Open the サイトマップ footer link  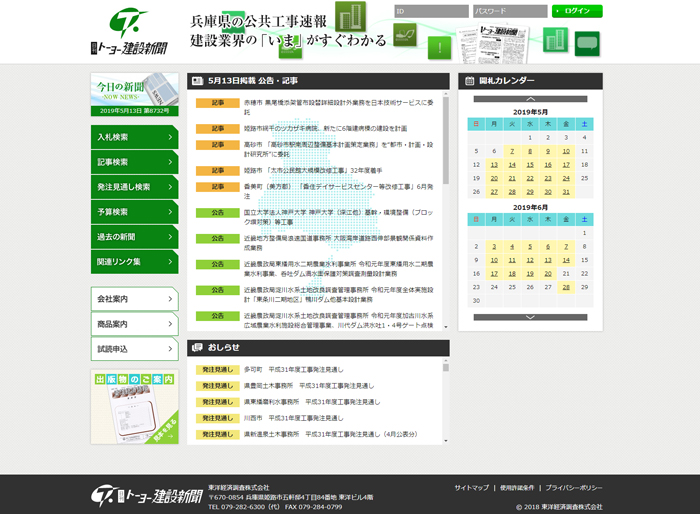coord(471,487)
